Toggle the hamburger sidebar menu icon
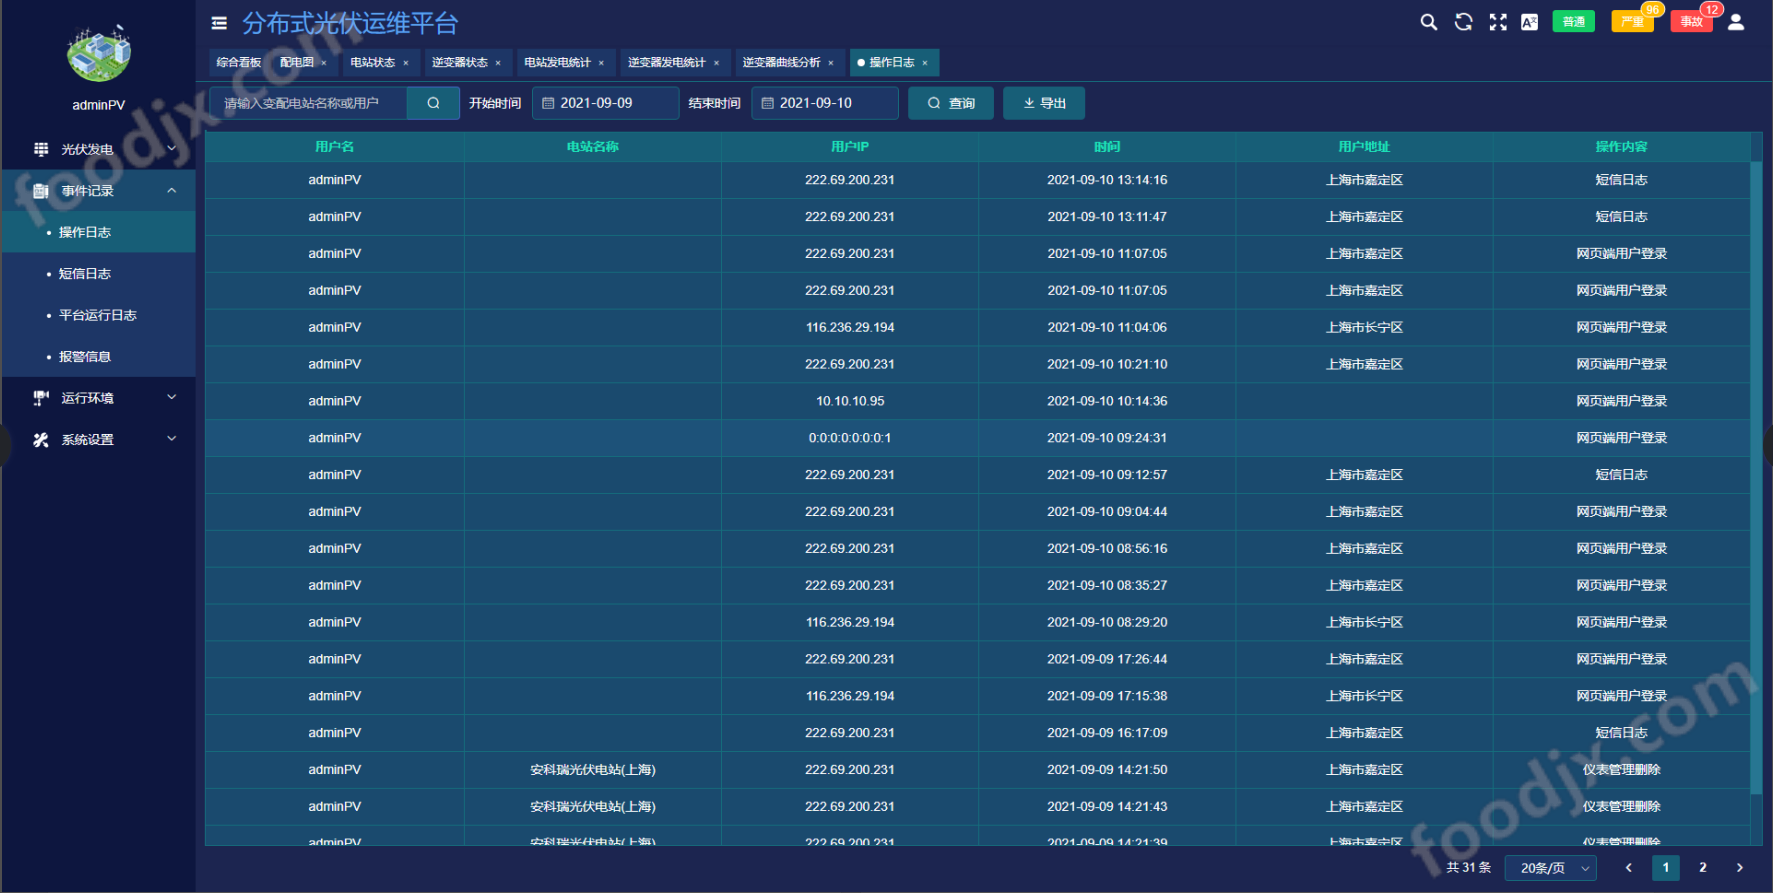This screenshot has height=893, width=1773. [219, 23]
